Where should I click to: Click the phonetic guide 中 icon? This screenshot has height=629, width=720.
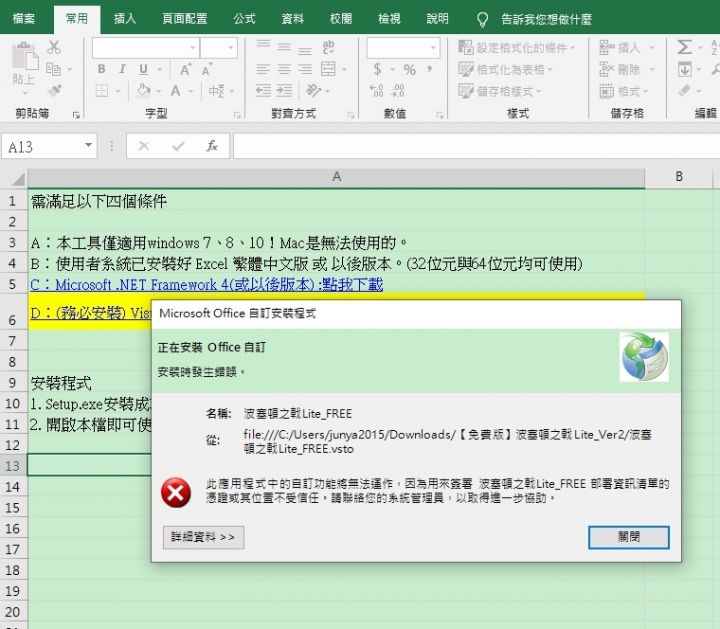(x=216, y=91)
